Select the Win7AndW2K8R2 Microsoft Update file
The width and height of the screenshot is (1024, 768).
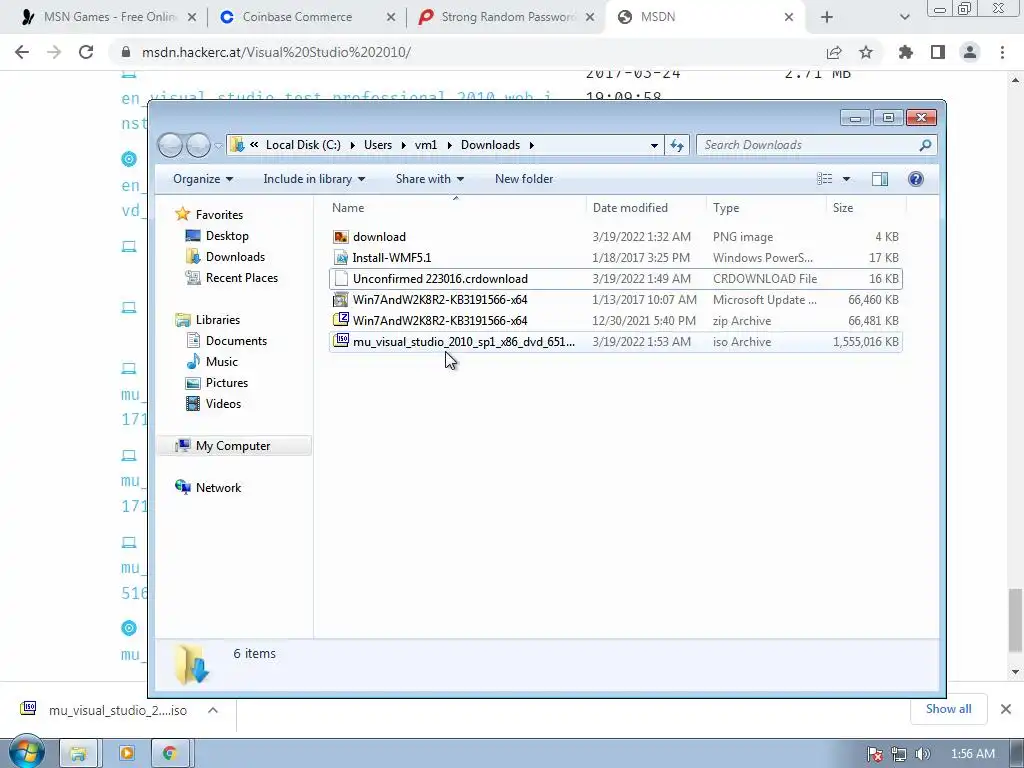615,300
